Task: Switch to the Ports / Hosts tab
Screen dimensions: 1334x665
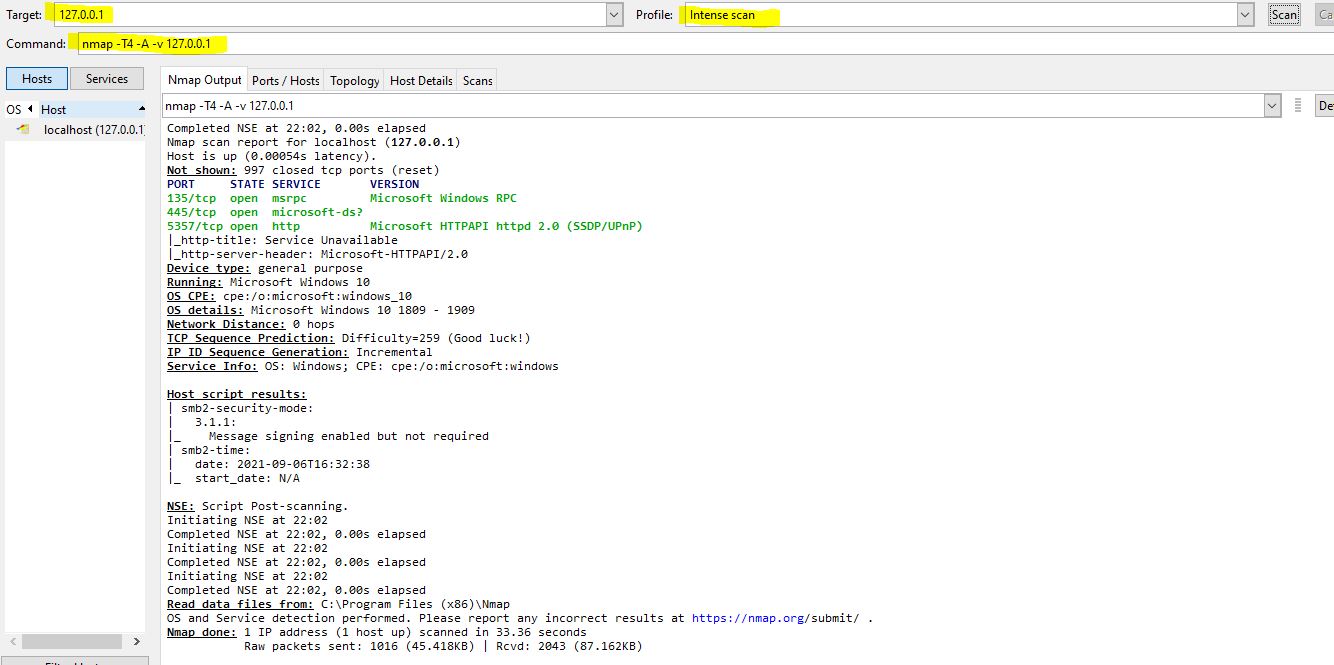Action: click(x=287, y=80)
